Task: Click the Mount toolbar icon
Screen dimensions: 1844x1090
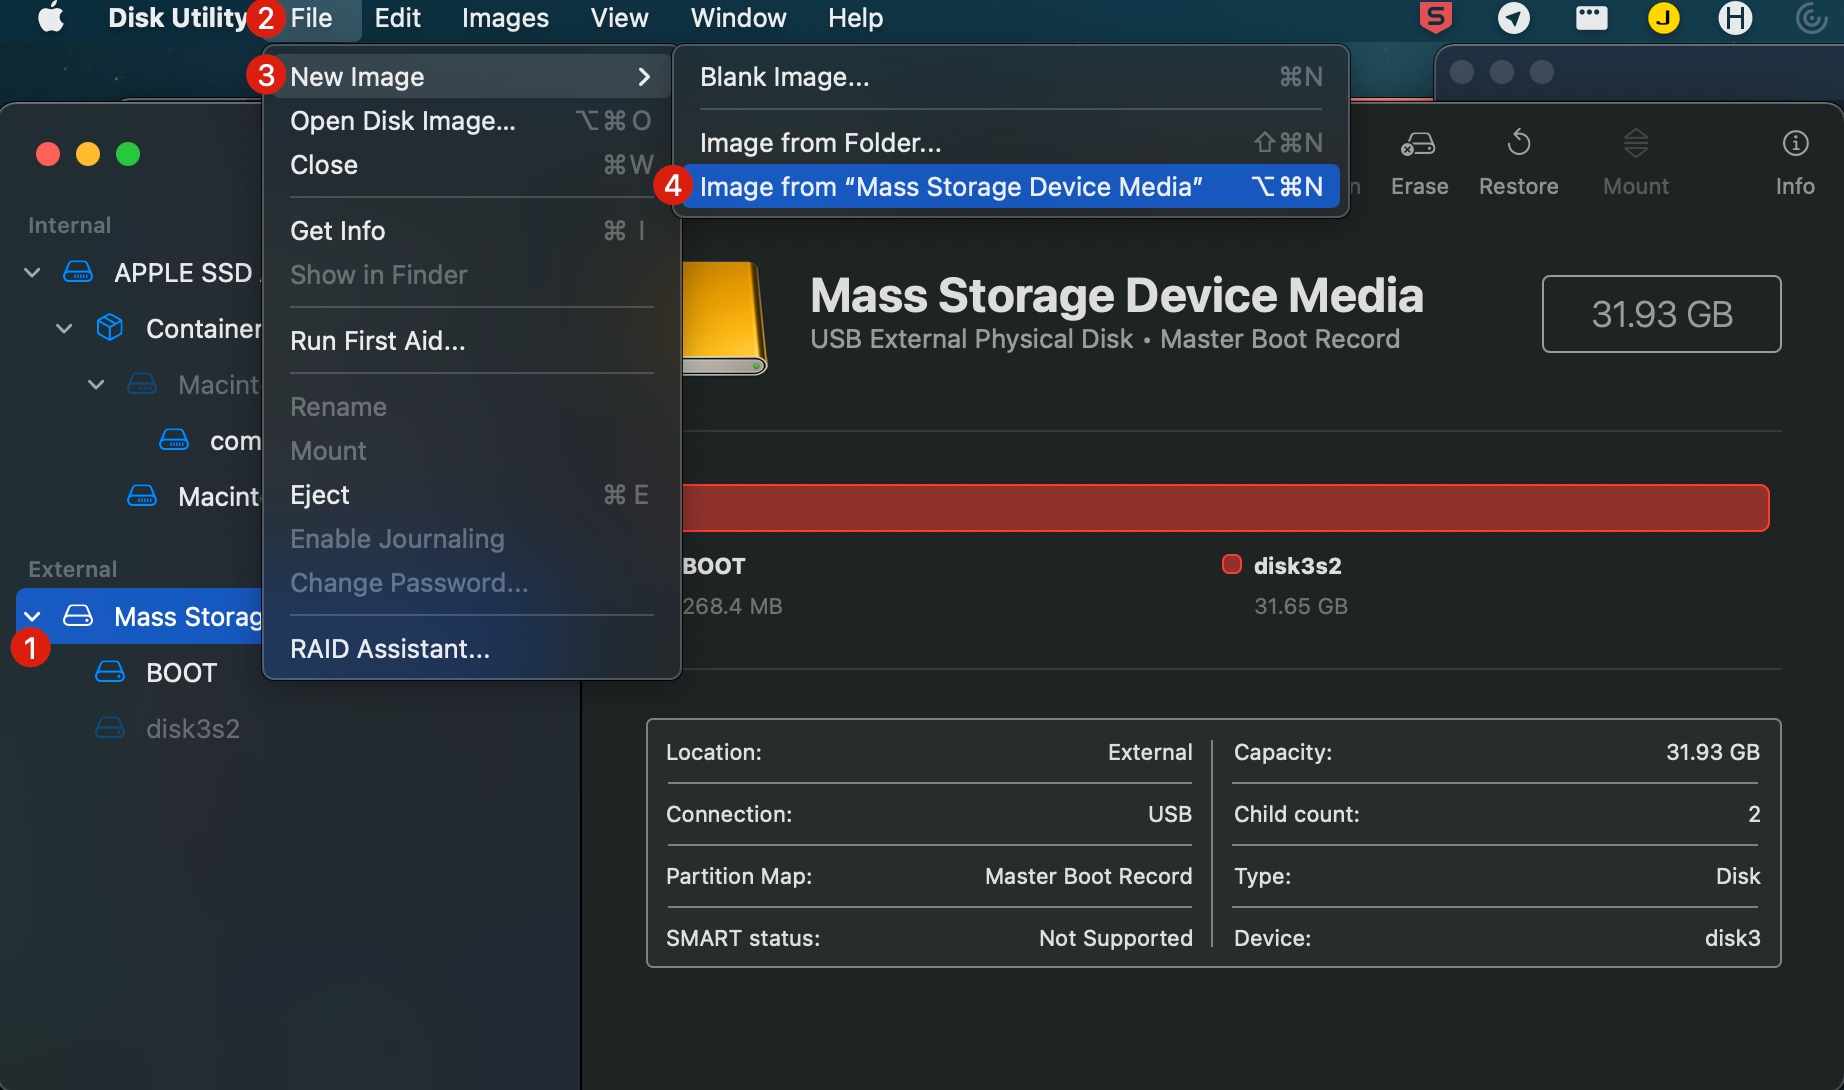Action: coord(1636,143)
